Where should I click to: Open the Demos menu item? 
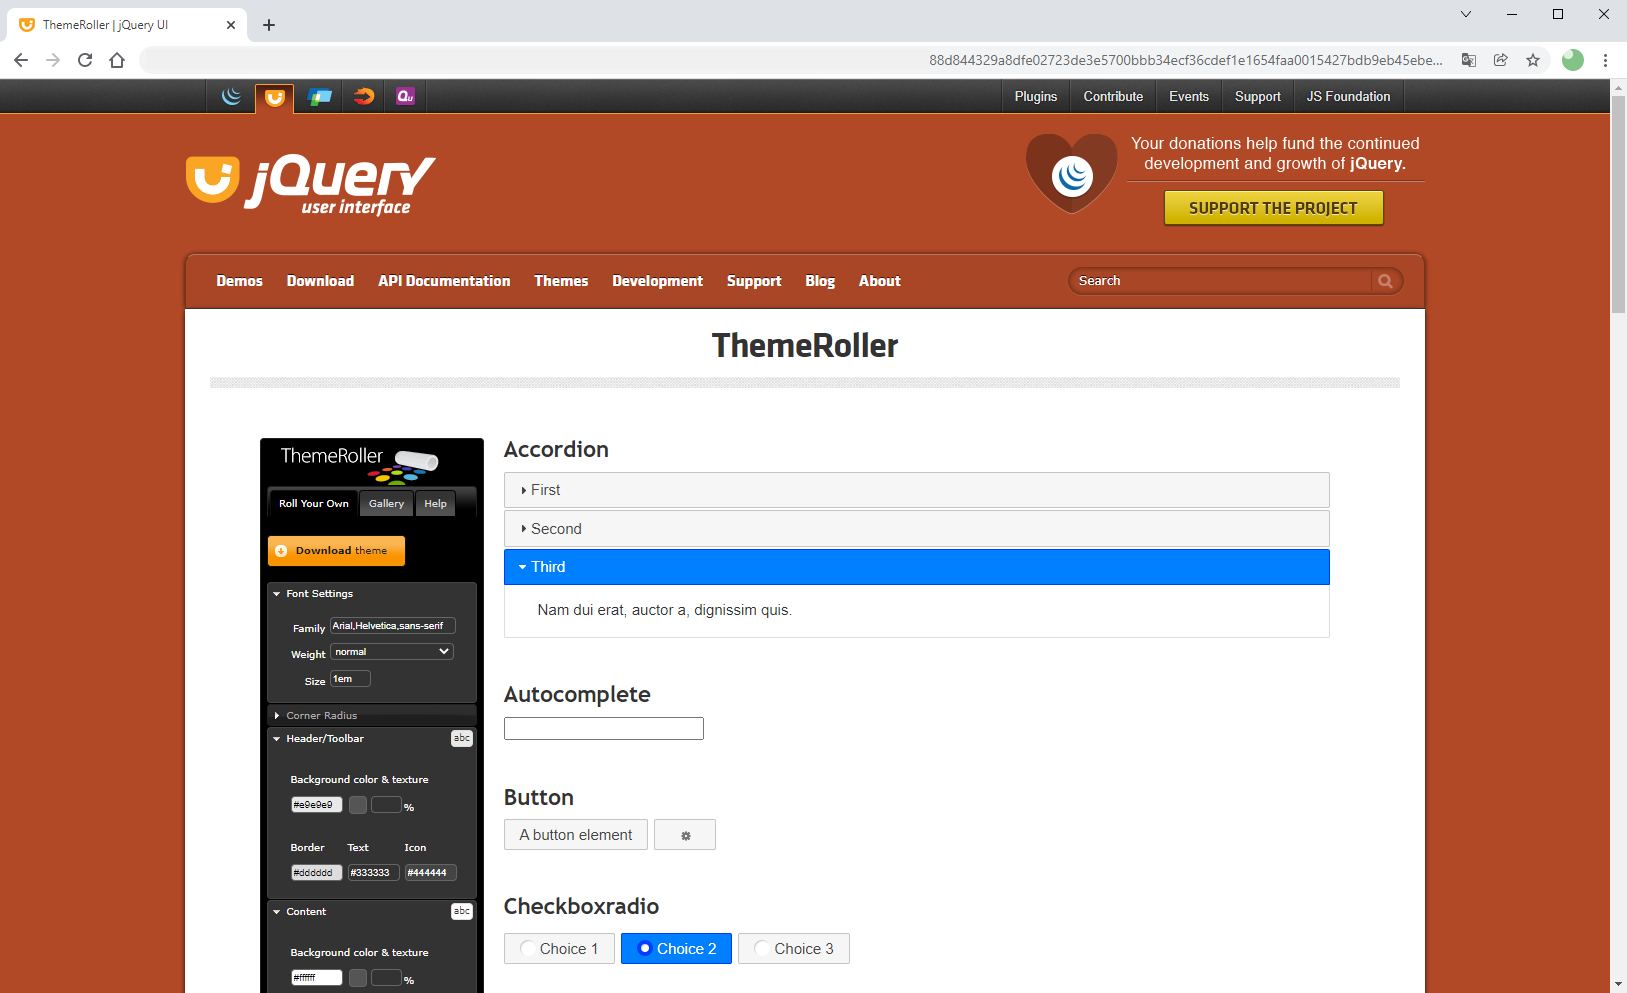(x=239, y=281)
